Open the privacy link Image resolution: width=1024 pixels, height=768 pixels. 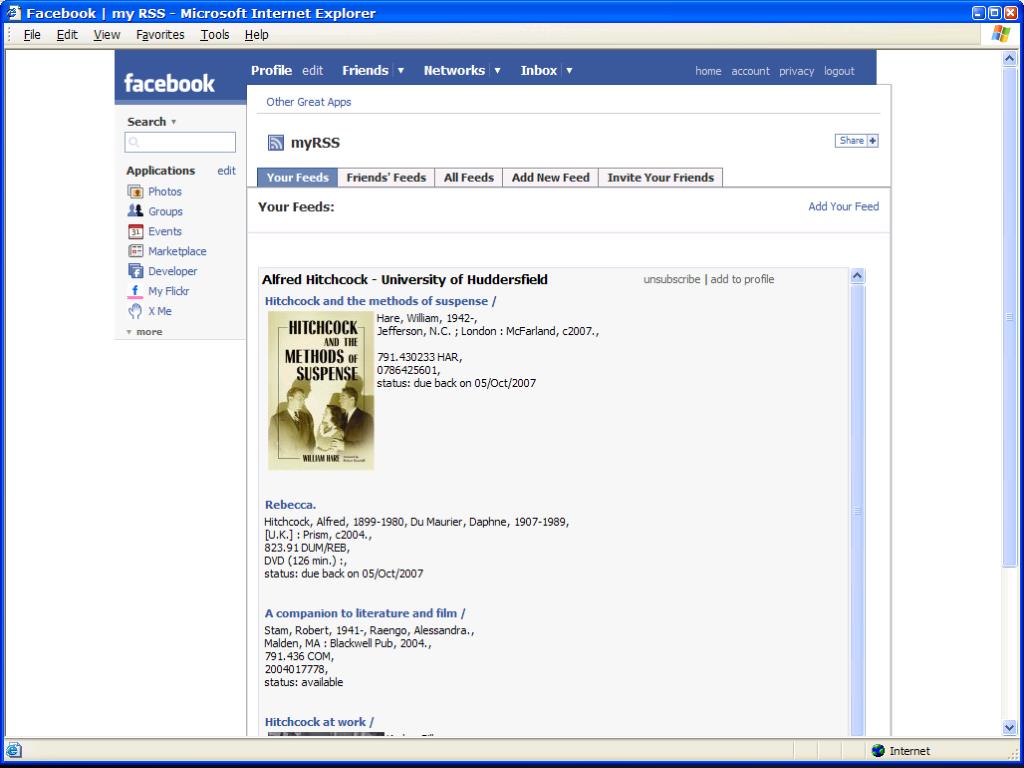coord(796,71)
